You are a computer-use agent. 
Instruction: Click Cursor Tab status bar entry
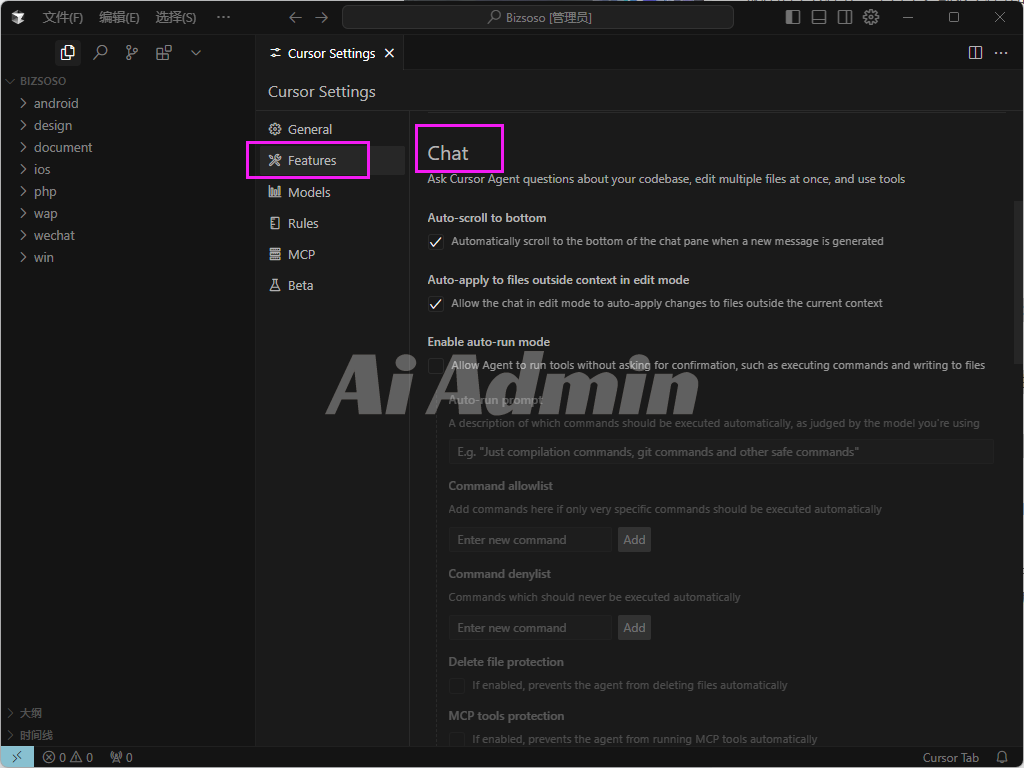[x=950, y=758]
